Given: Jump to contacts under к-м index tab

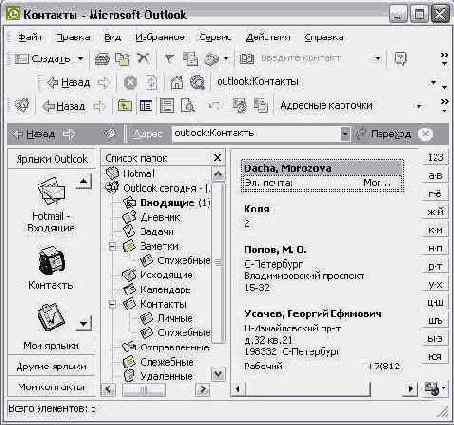Looking at the screenshot, I should point(435,230).
